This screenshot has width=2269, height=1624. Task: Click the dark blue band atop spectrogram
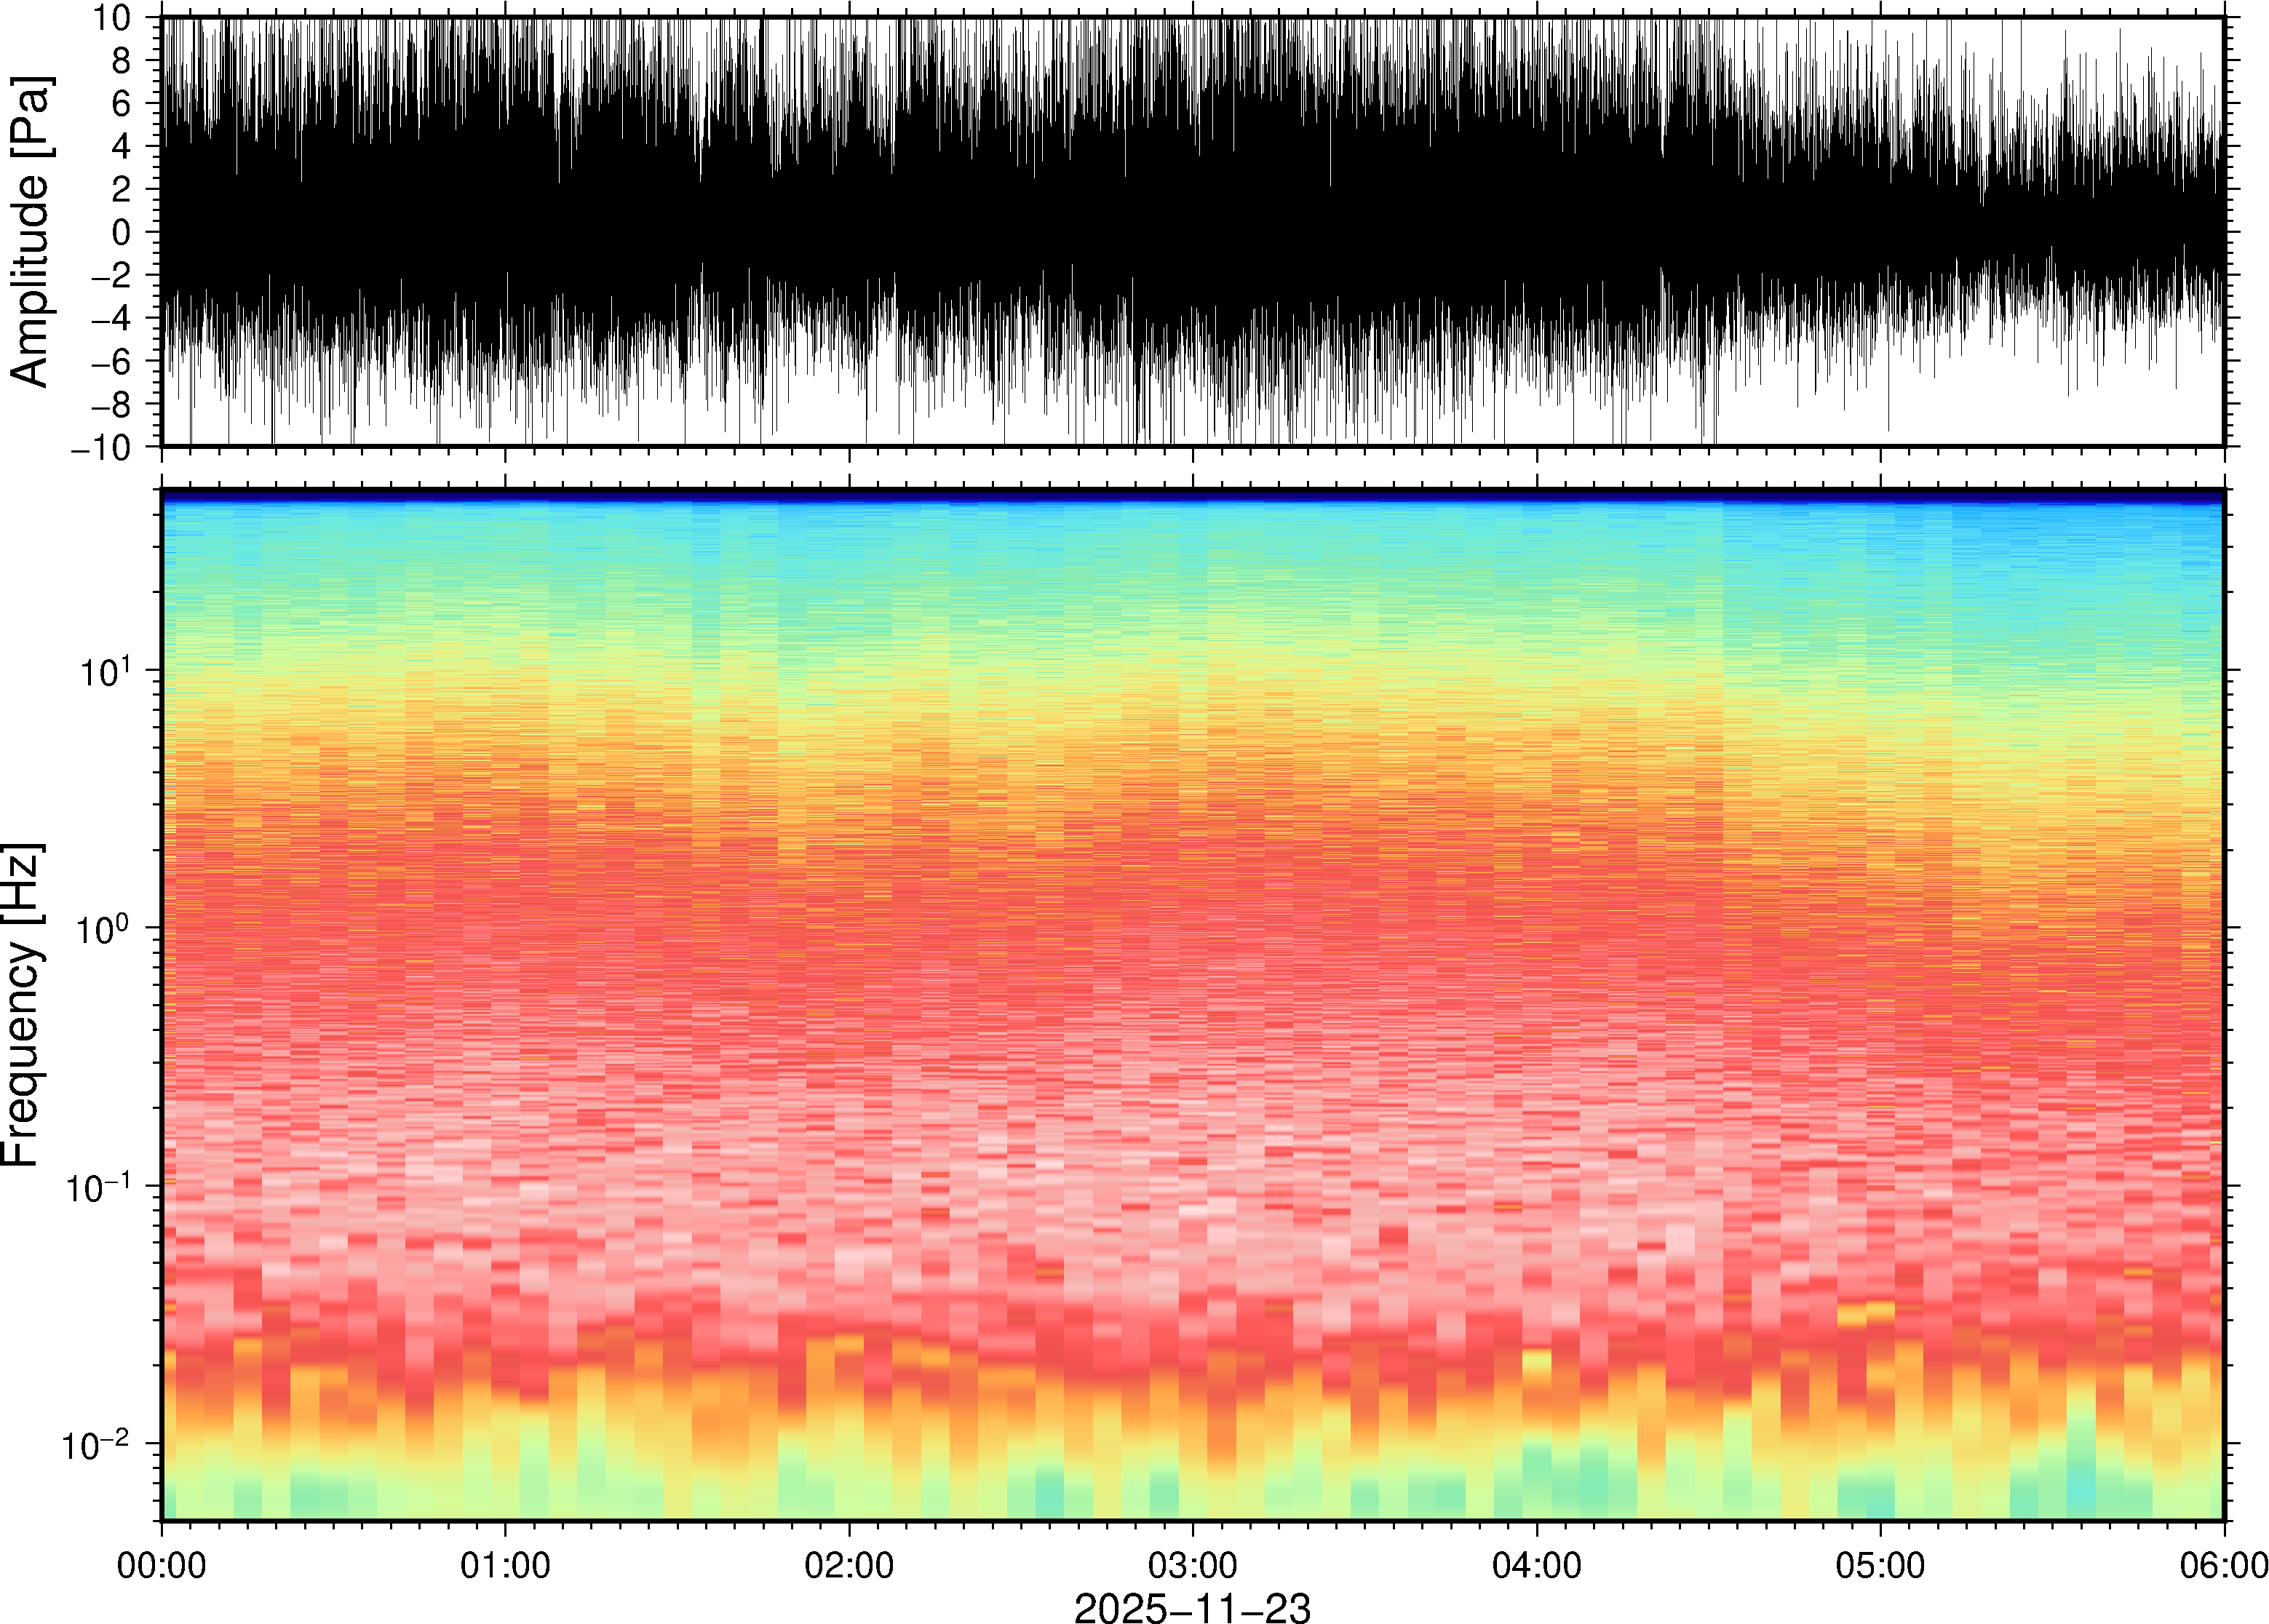point(1192,495)
